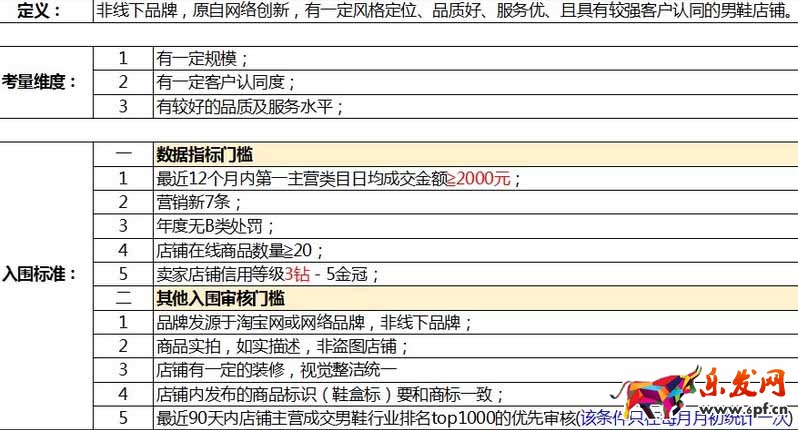Click the '一' numeral beside 数据指标门槛

(x=123, y=155)
